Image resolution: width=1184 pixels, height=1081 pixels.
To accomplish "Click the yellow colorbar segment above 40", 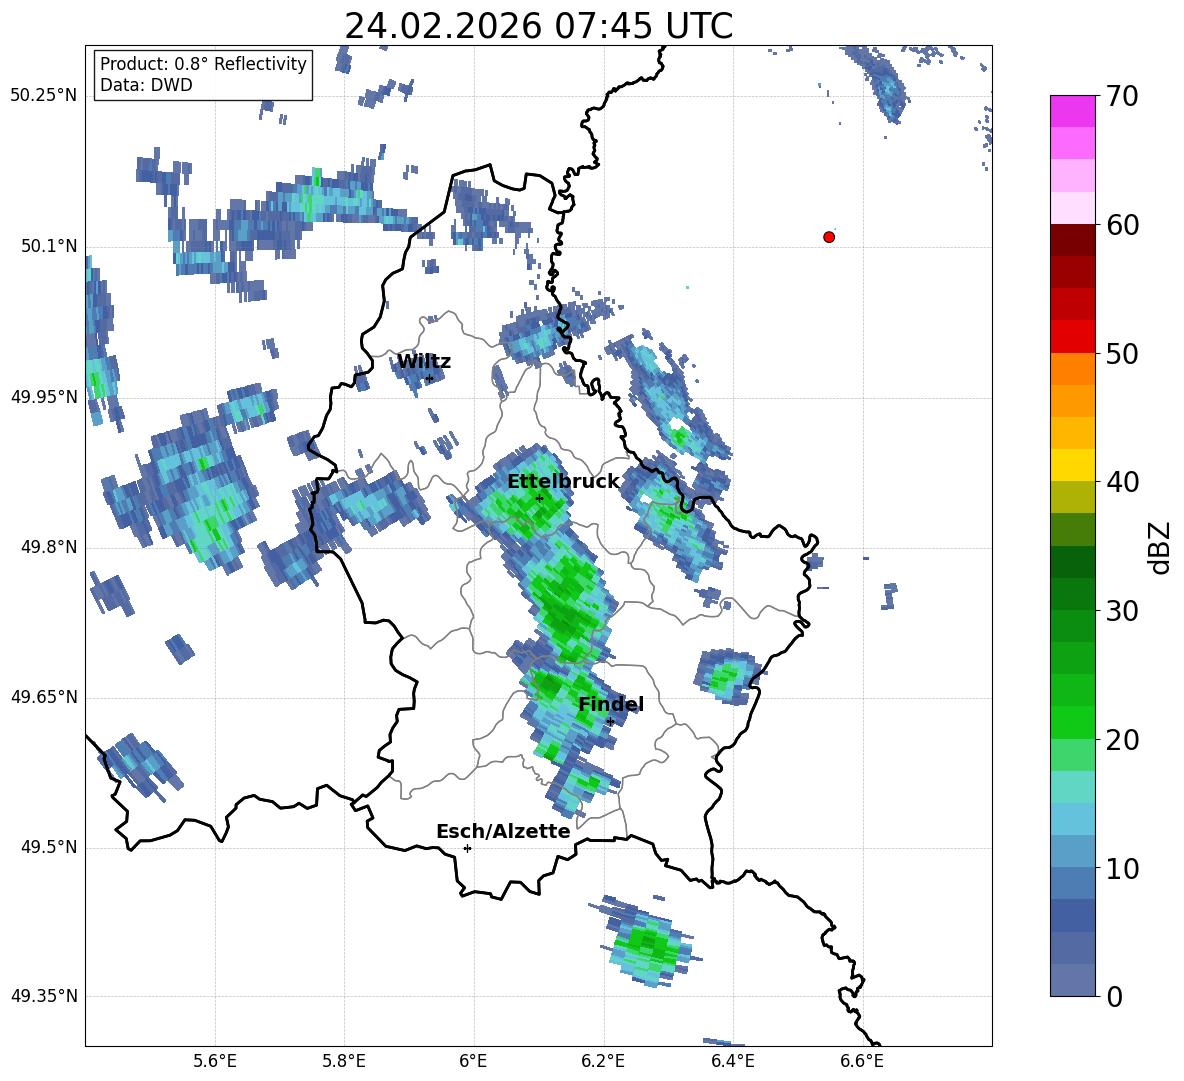I will coord(1073,465).
